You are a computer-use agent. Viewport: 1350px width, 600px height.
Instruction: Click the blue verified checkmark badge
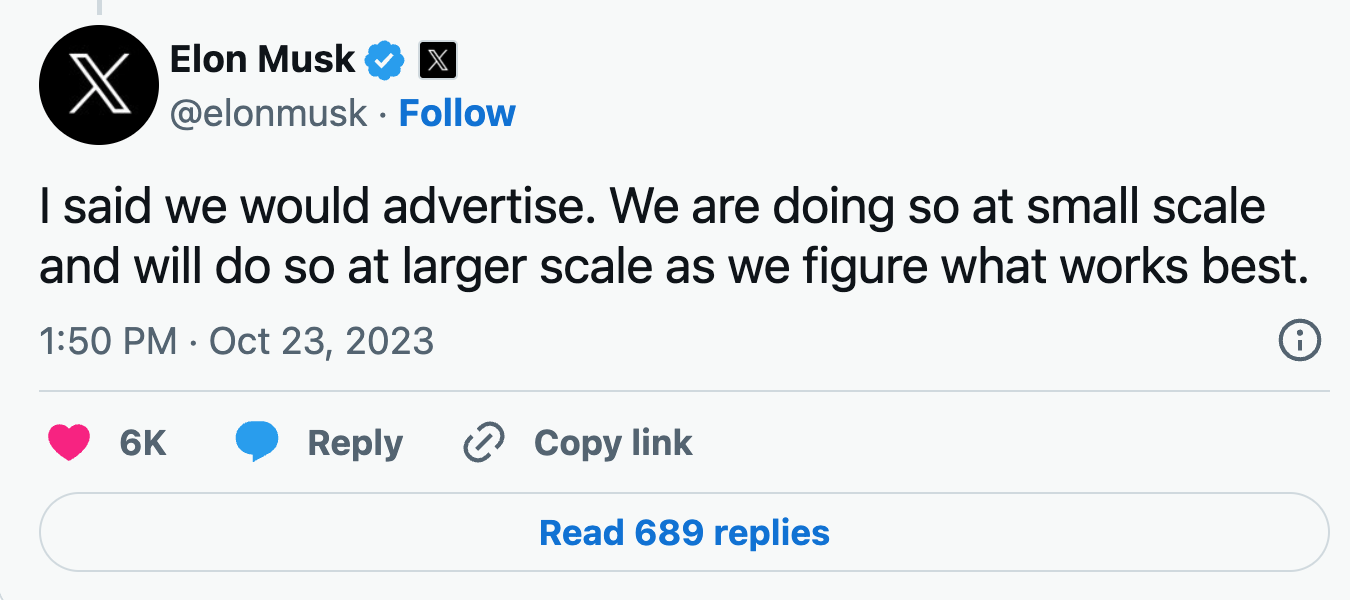(x=384, y=62)
